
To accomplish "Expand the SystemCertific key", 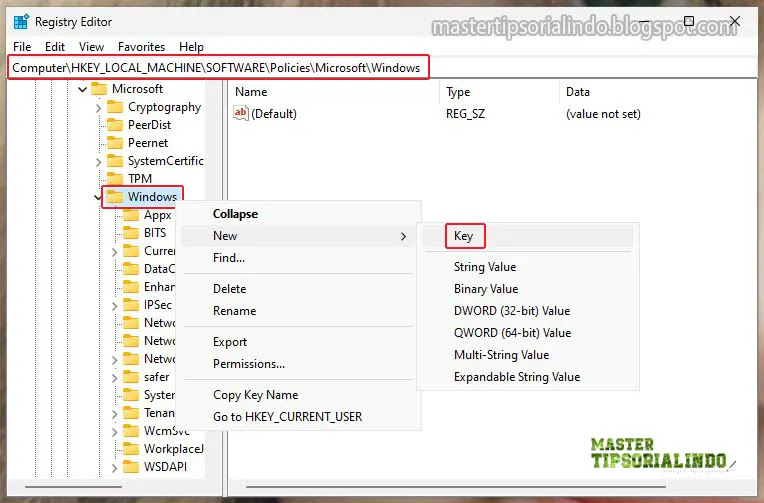I will pos(98,162).
